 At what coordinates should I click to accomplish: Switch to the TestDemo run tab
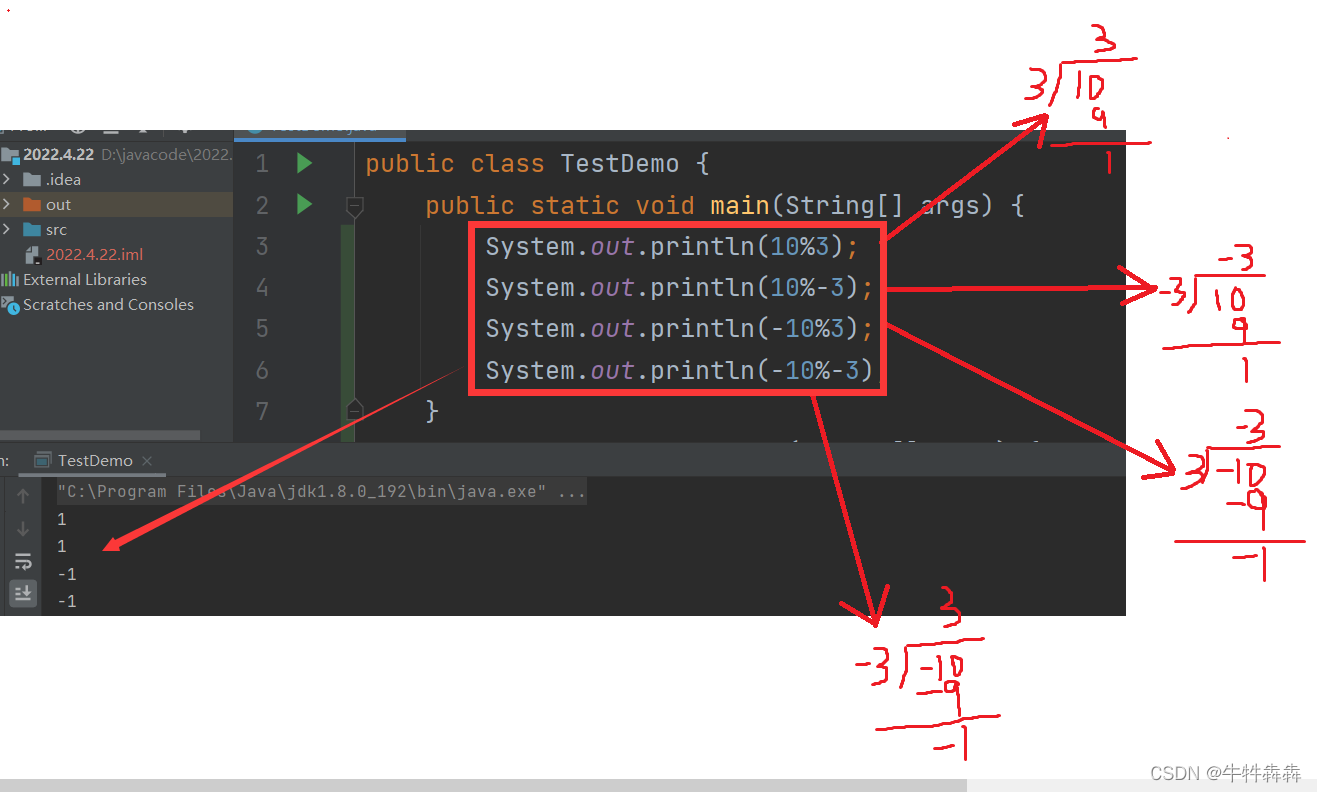pyautogui.click(x=94, y=461)
